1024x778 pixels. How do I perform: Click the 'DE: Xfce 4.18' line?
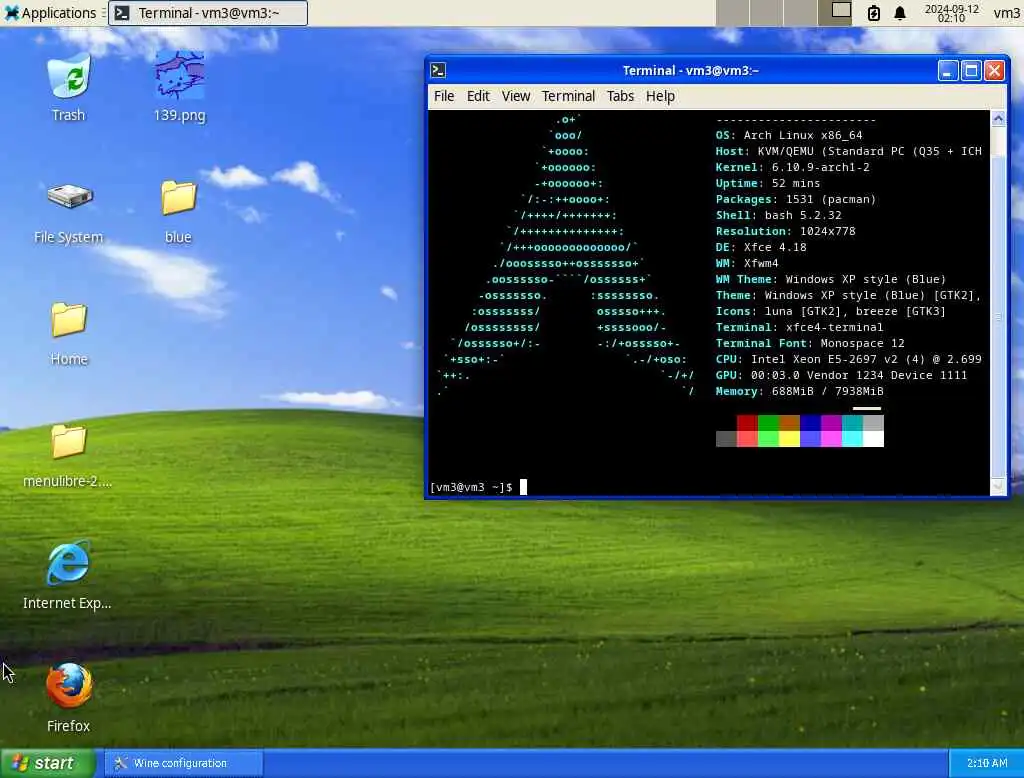[x=761, y=247]
